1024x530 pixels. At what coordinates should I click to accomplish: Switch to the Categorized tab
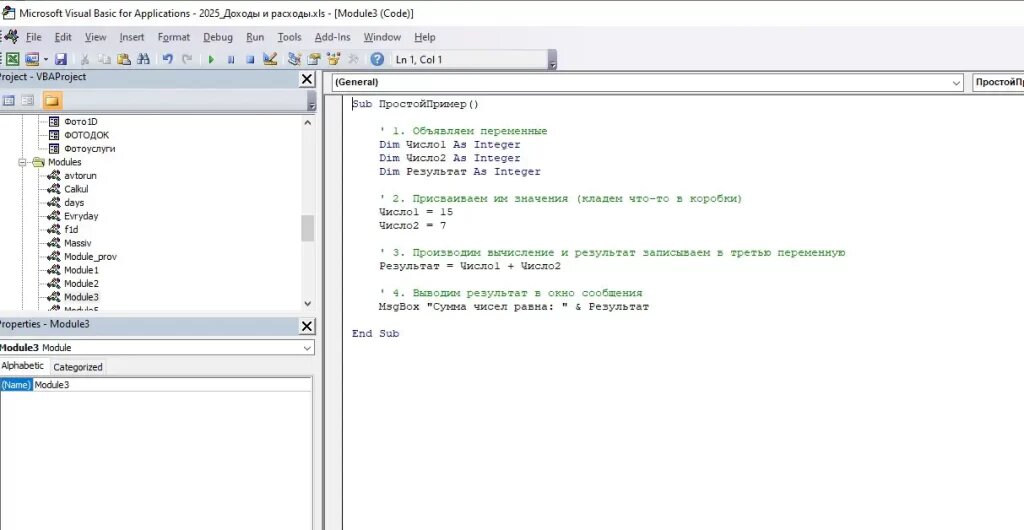click(x=78, y=367)
